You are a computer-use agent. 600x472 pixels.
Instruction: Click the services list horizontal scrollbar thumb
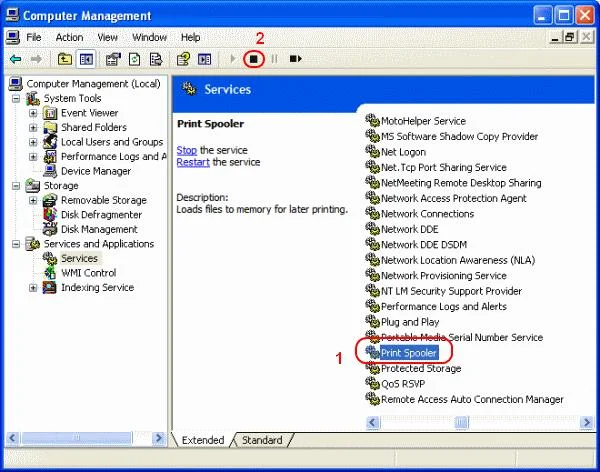pos(461,422)
